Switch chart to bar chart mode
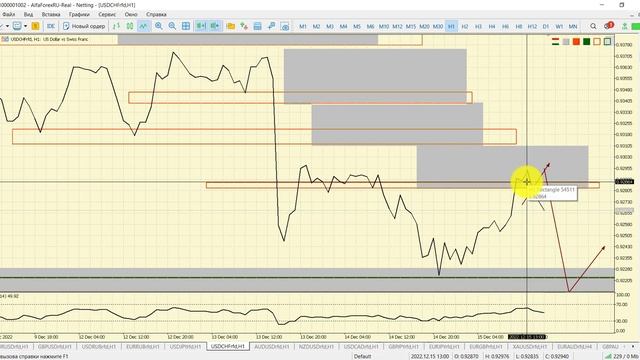The height and width of the screenshot is (360, 640). coord(116,26)
